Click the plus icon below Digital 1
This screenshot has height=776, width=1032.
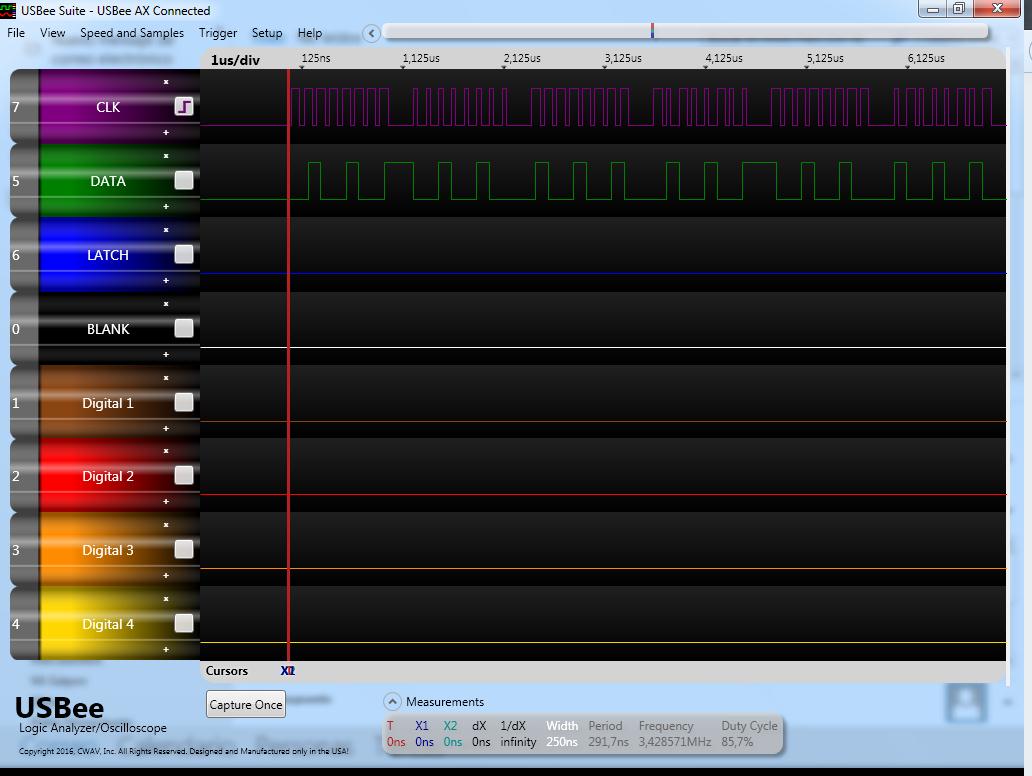[x=166, y=428]
